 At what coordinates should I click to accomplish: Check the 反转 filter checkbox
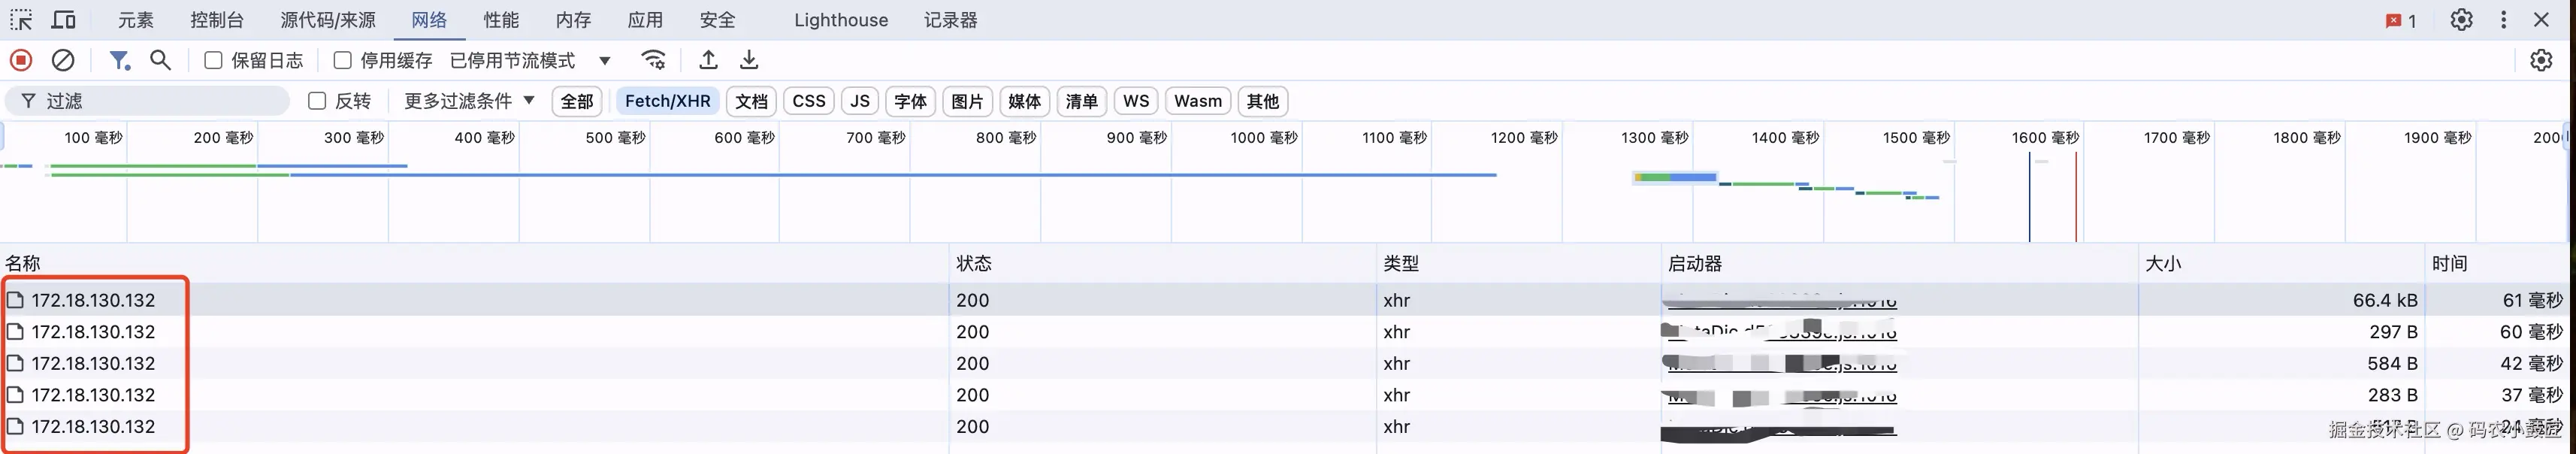[x=317, y=101]
